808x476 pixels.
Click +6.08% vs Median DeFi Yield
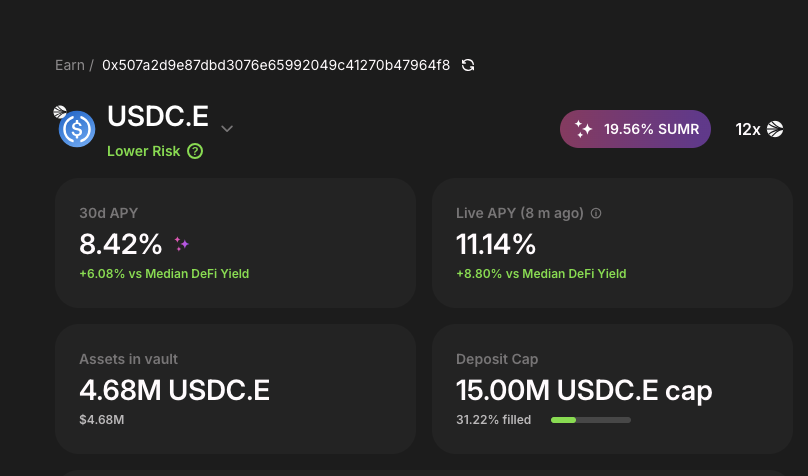[164, 274]
